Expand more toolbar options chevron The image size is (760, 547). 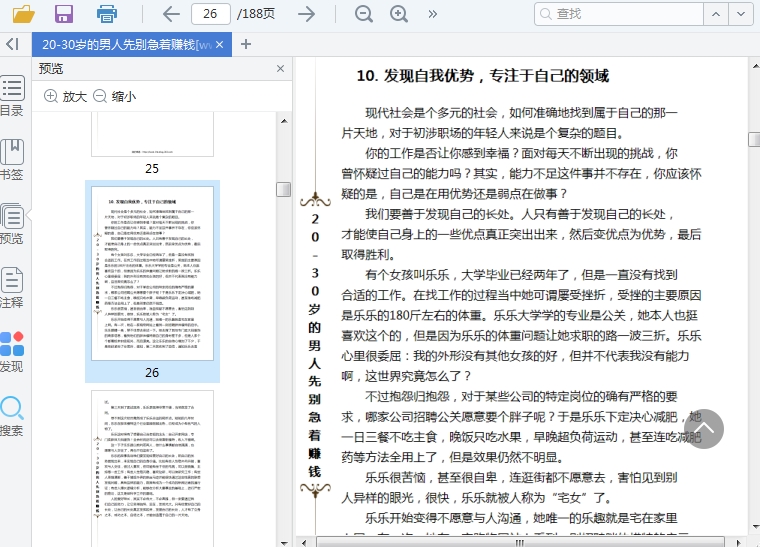coord(433,14)
